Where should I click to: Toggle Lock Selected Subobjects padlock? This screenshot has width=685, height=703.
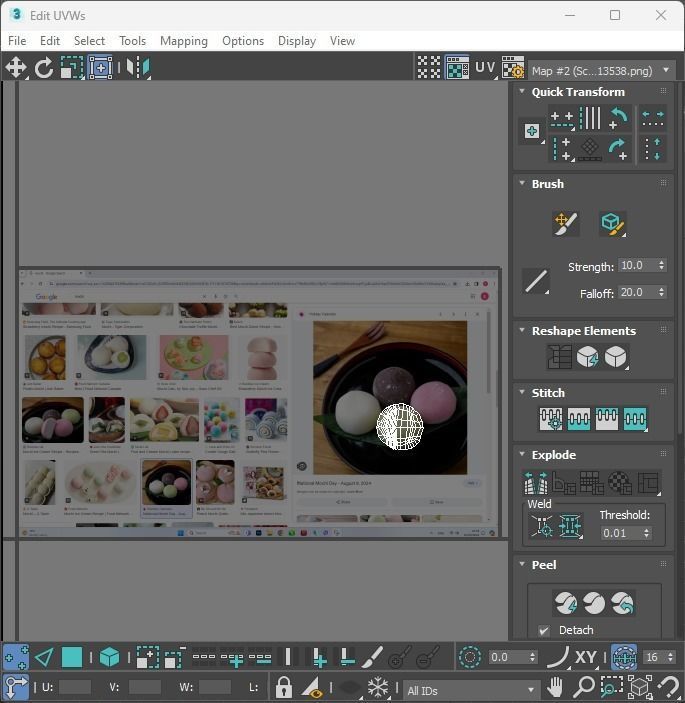(x=284, y=687)
